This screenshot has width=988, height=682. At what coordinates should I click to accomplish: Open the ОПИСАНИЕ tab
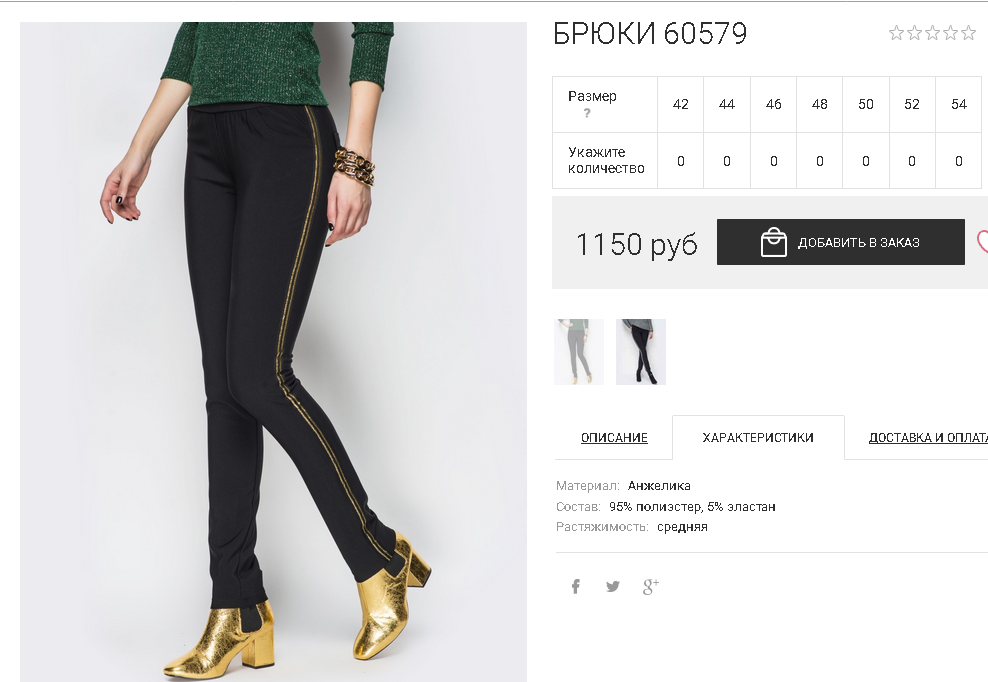coord(614,437)
